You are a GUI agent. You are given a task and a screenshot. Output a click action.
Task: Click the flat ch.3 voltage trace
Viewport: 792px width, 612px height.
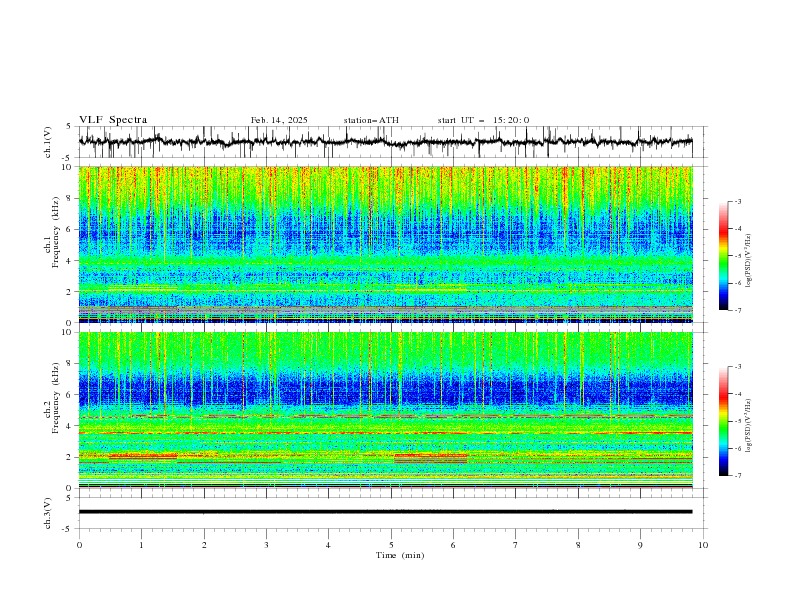(385, 512)
